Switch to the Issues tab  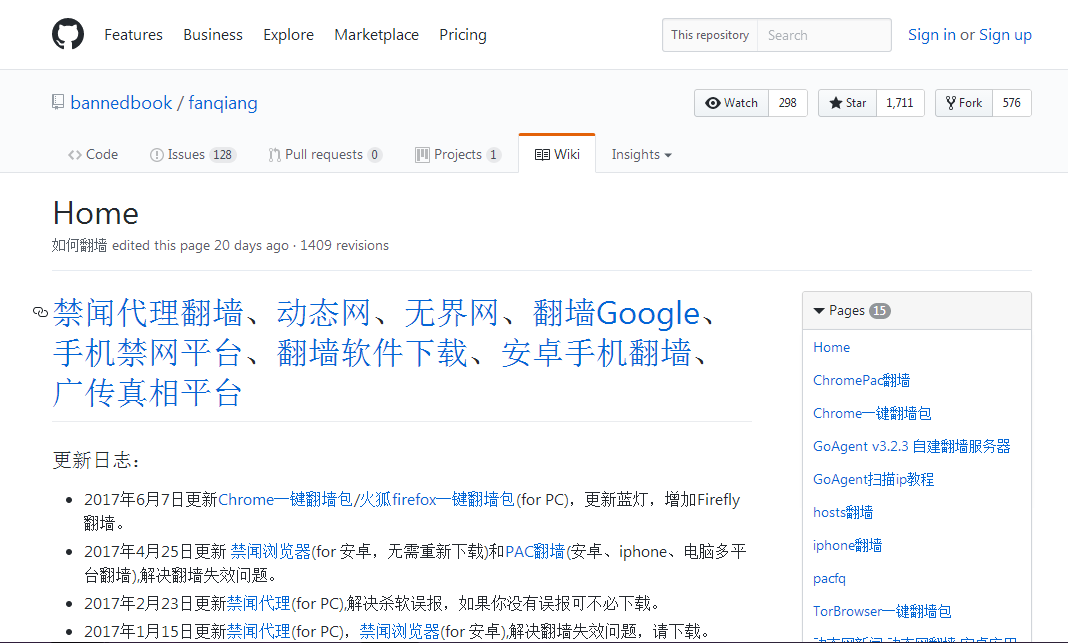[193, 155]
